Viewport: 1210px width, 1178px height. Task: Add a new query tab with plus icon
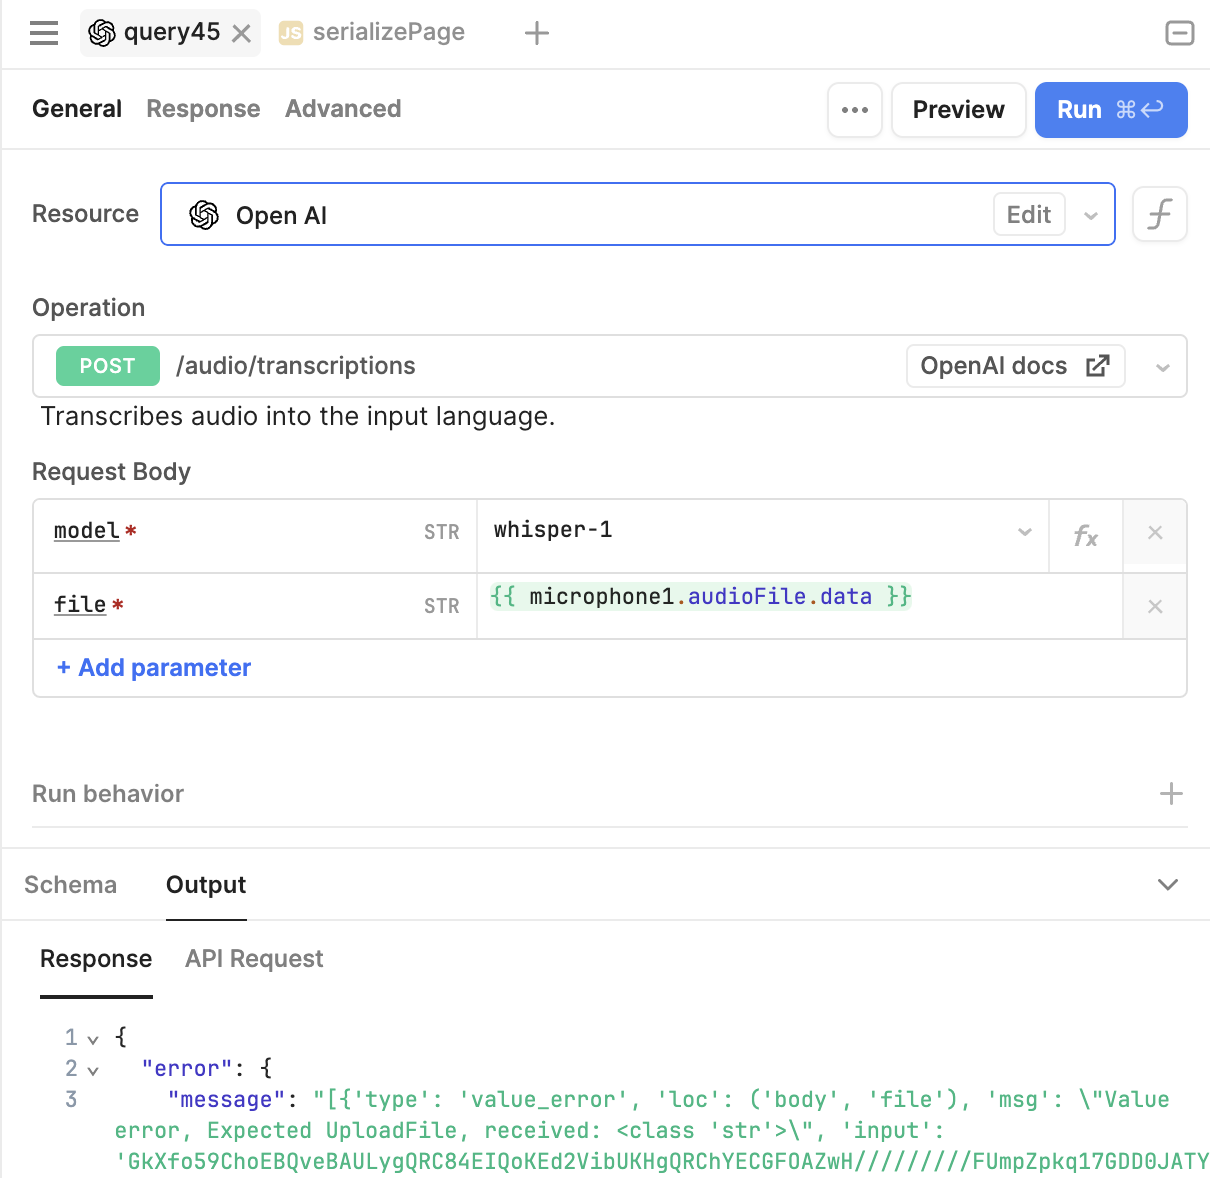(537, 33)
